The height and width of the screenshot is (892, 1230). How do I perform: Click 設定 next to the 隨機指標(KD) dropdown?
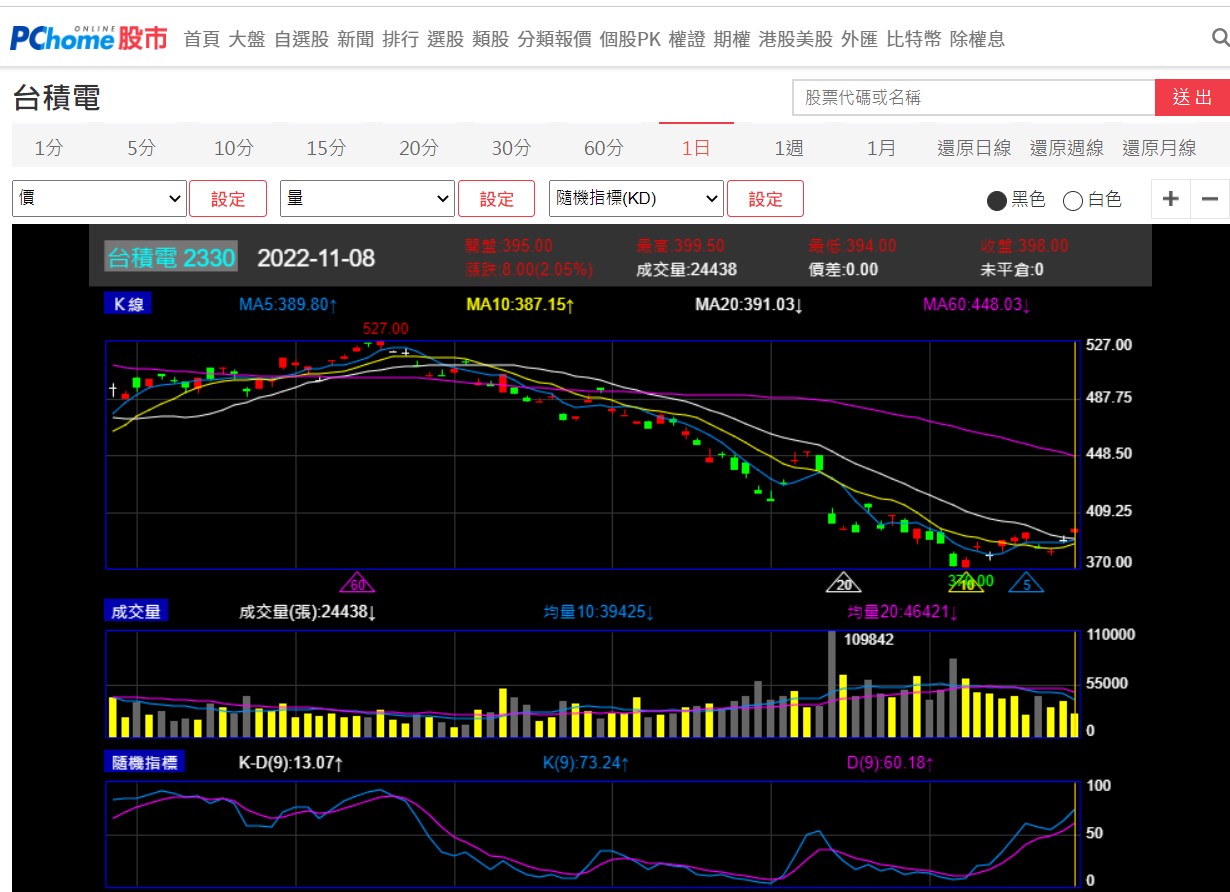pos(766,198)
